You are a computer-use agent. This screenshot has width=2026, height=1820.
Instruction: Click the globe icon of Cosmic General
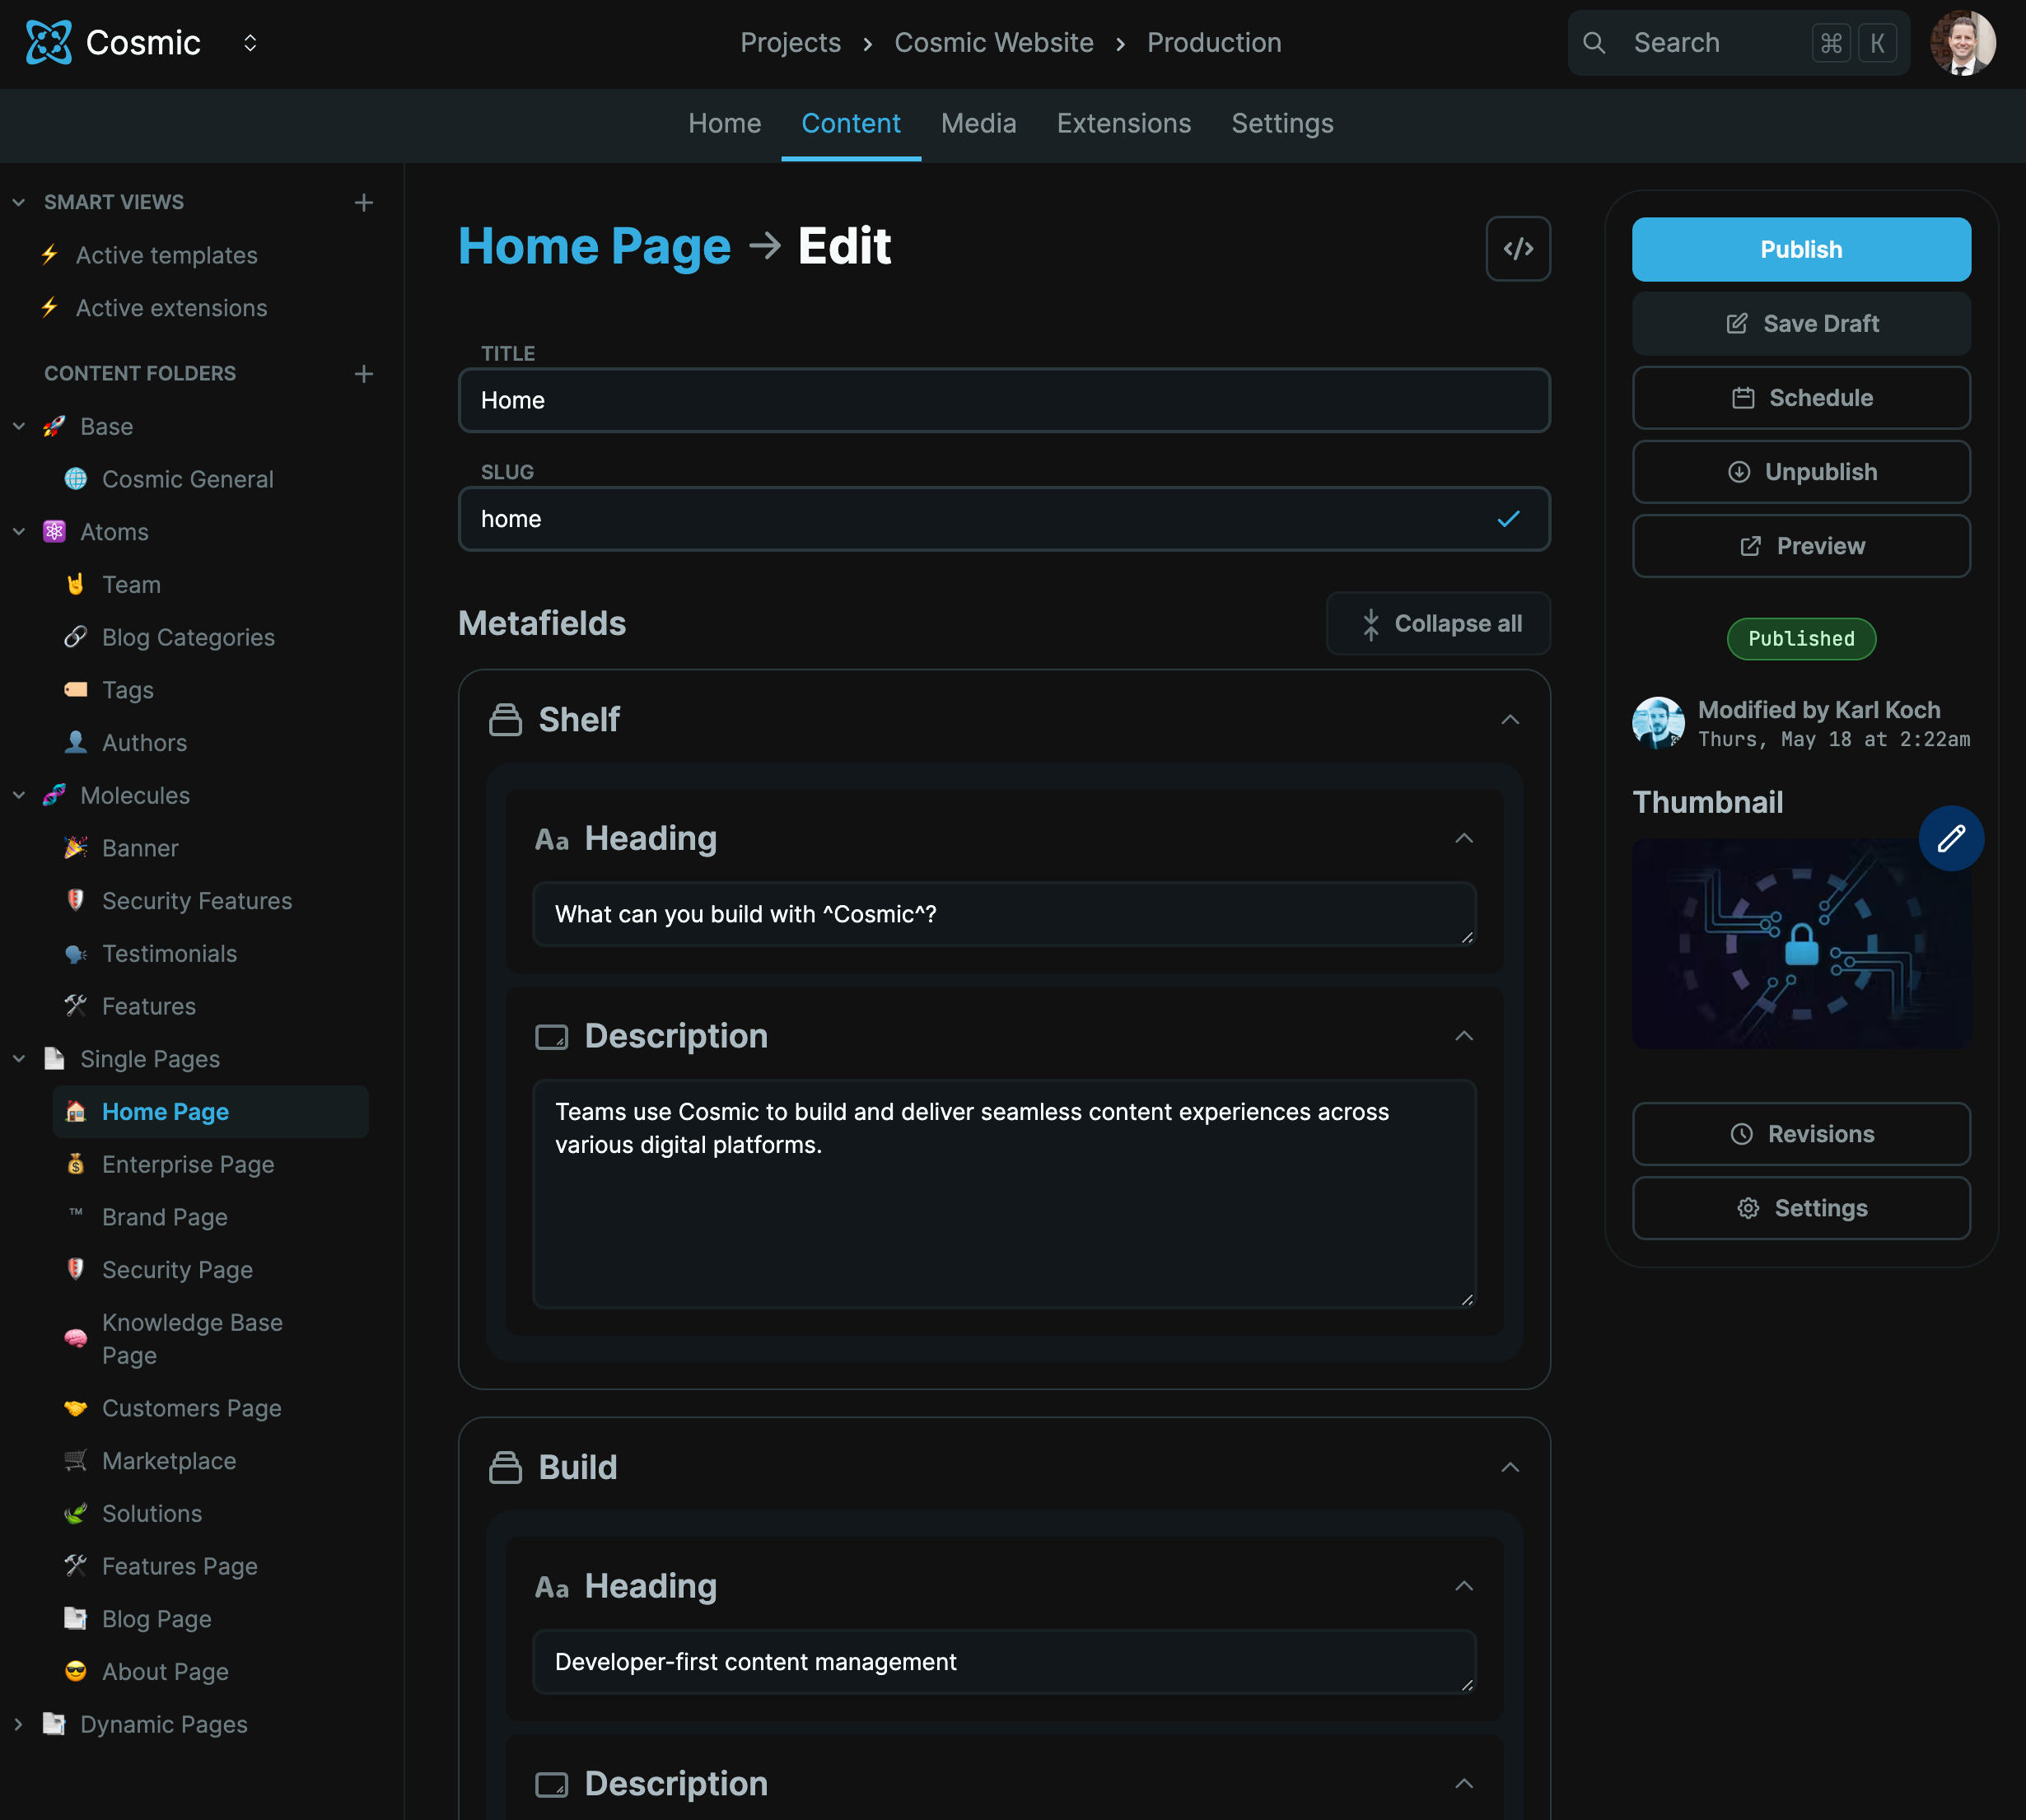(76, 479)
